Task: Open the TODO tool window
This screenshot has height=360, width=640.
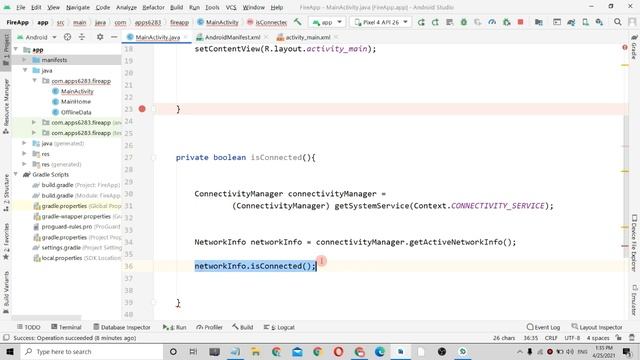Action: pos(29,327)
